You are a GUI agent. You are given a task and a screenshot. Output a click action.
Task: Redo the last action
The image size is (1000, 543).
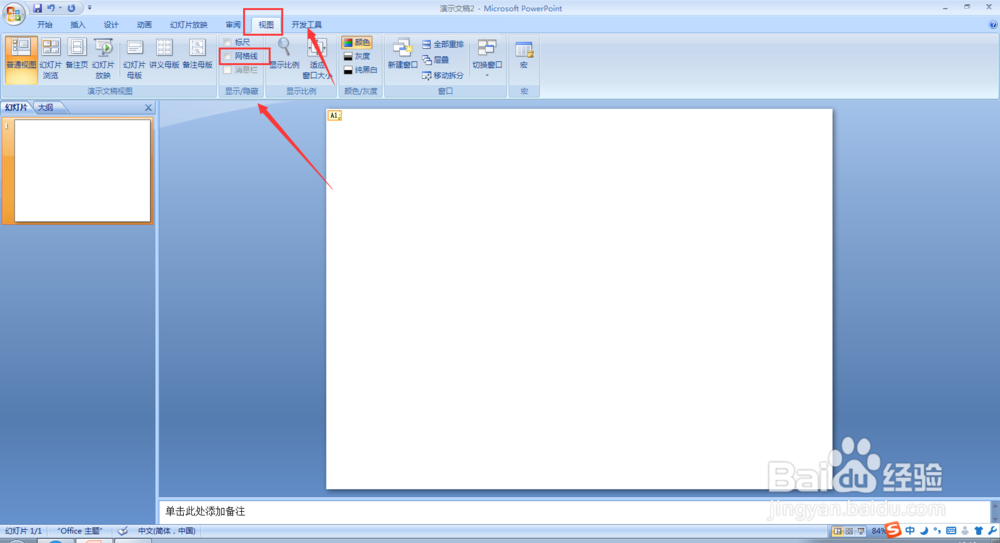(x=71, y=8)
